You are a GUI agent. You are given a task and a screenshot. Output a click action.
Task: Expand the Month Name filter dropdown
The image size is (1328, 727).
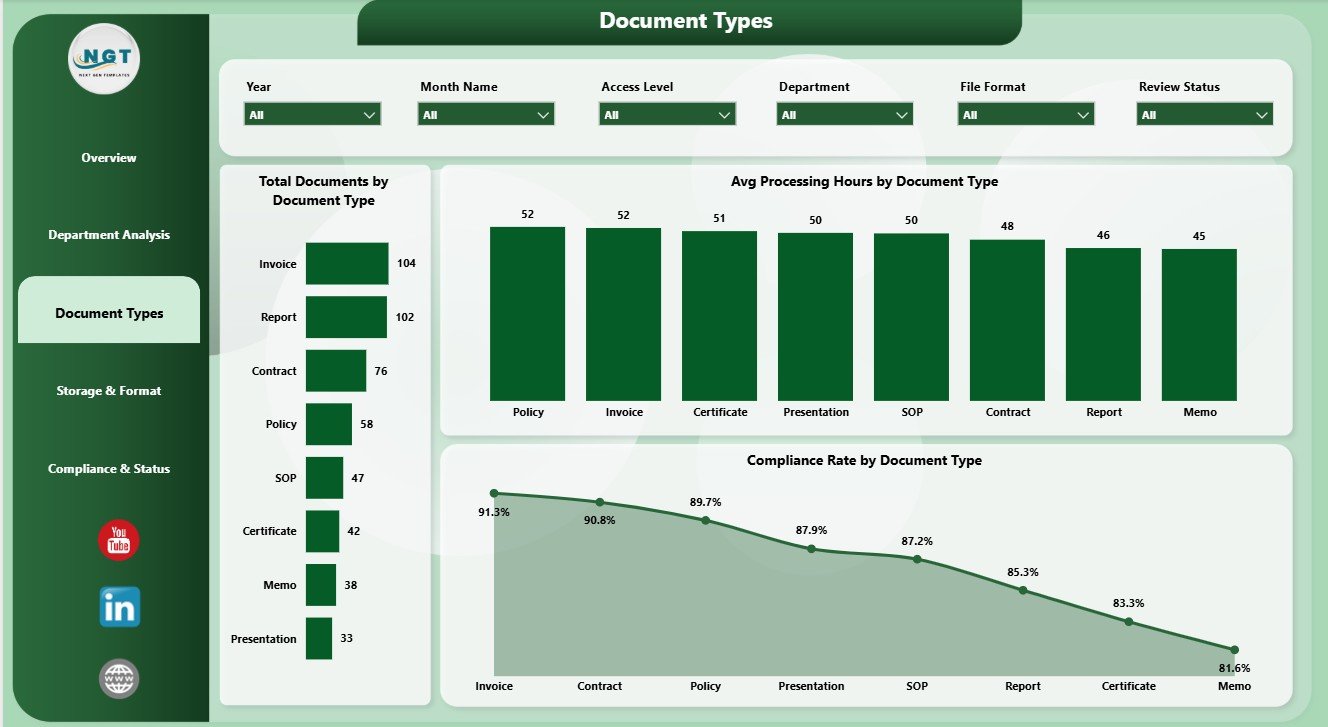(486, 115)
